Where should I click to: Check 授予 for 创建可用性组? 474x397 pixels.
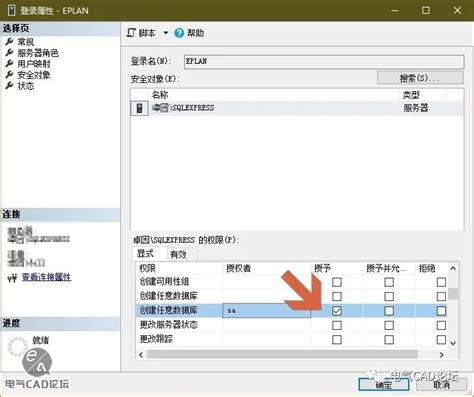[x=337, y=282]
